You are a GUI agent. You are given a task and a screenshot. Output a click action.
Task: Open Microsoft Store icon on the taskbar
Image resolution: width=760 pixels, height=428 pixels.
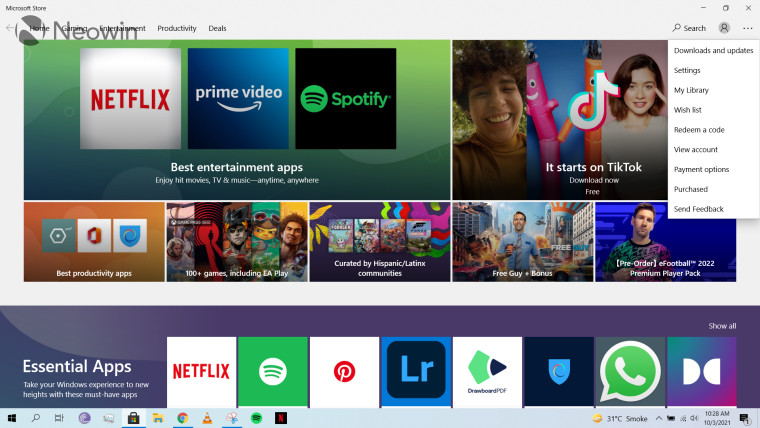tap(133, 418)
